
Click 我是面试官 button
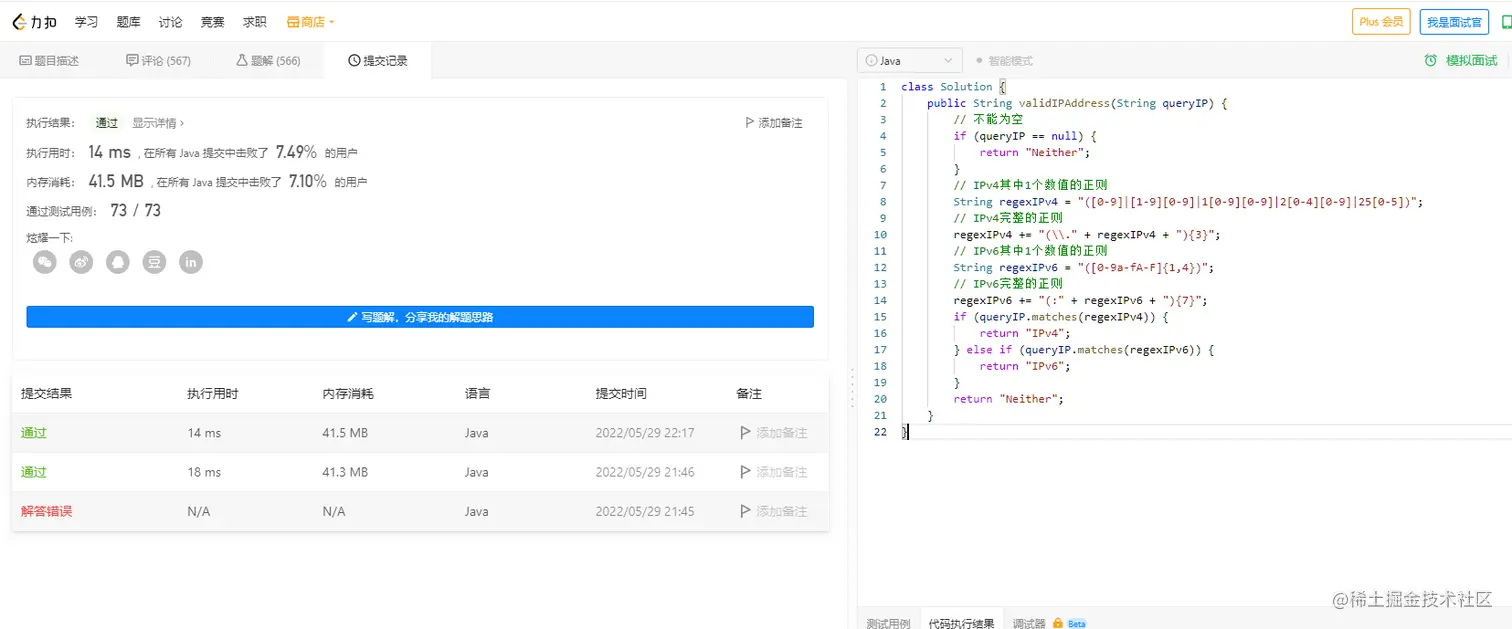tap(1454, 21)
